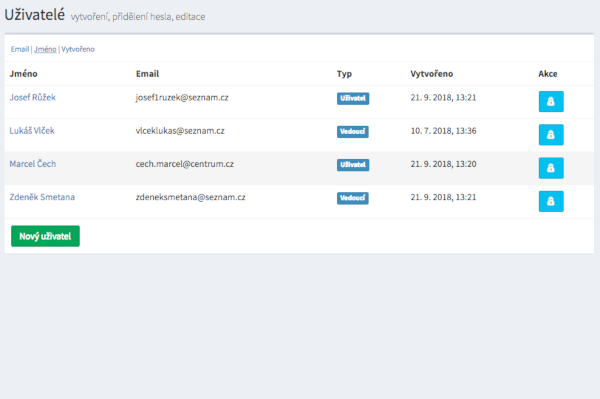Image resolution: width=600 pixels, height=399 pixels.
Task: Click the Akce column header
Action: tap(548, 74)
